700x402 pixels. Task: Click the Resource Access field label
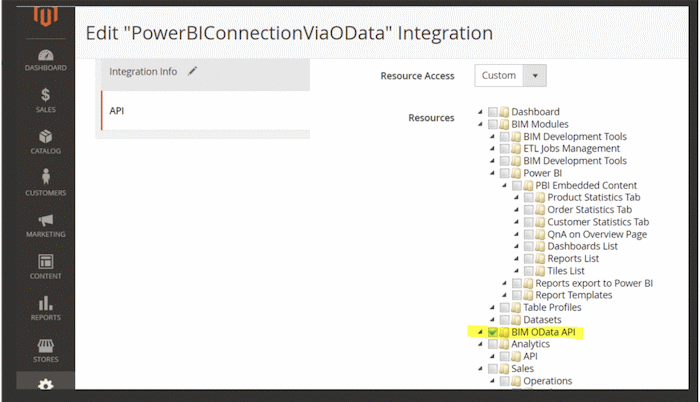[x=417, y=76]
